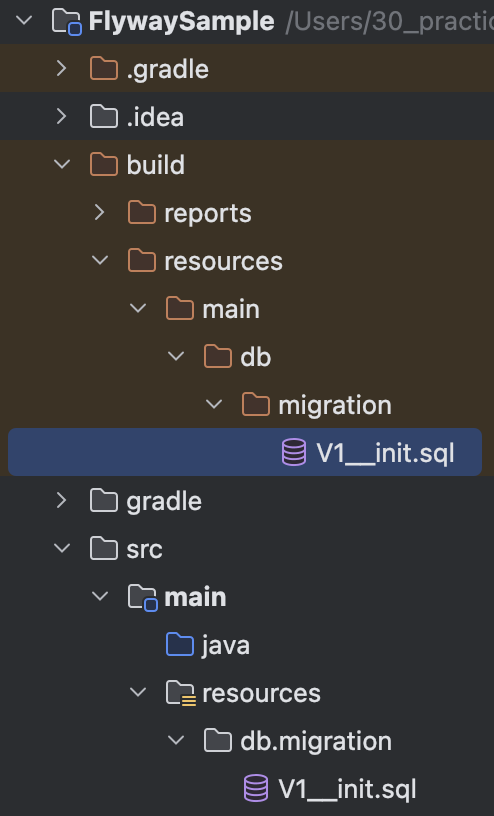Click the src resources folder icon with yellow lines
494x816 pixels.
point(181,693)
